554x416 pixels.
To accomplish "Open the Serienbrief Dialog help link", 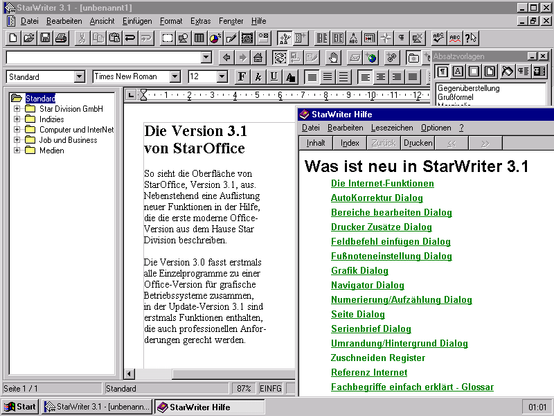I will pyautogui.click(x=371, y=329).
